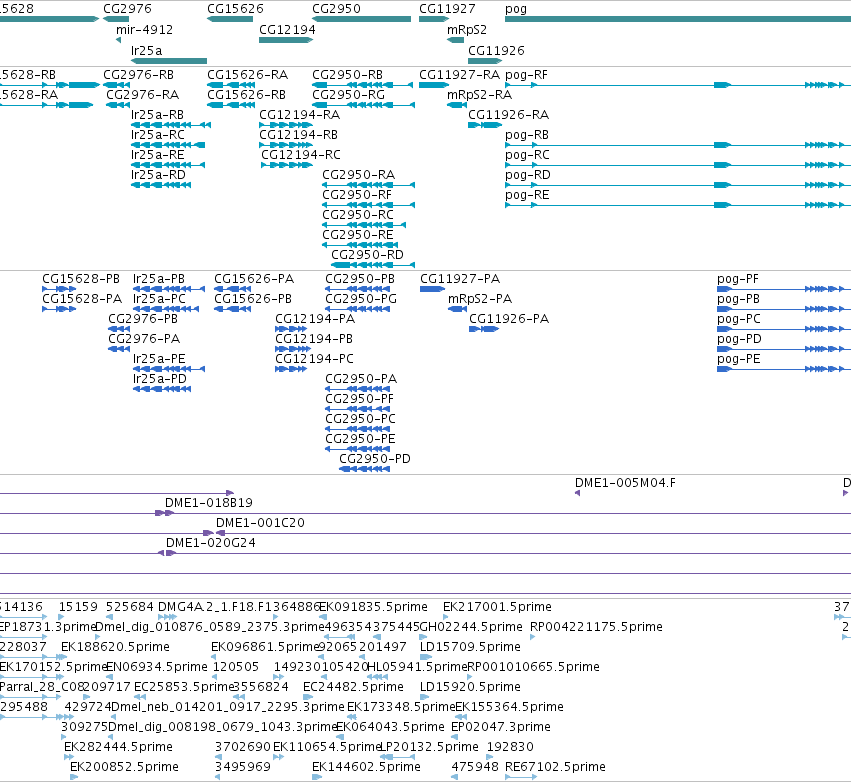Click EST RP004221175.5prime
851x782 pixels.
pyautogui.click(x=596, y=627)
